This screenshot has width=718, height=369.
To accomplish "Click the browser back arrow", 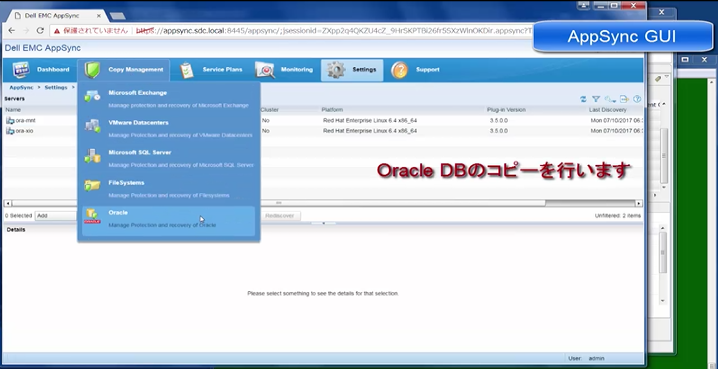I will pos(11,31).
